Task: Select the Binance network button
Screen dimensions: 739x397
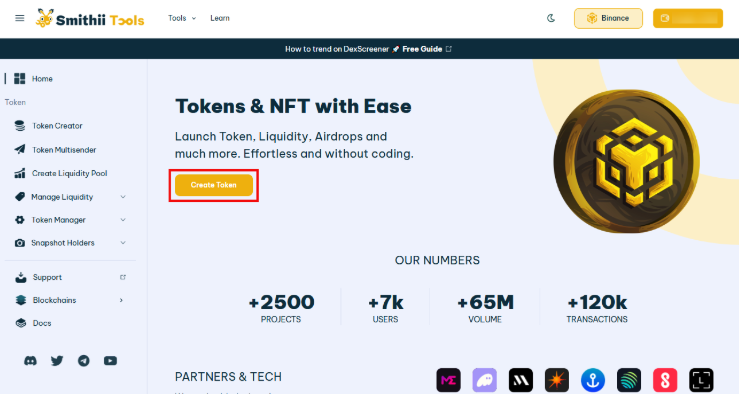Action: tap(608, 18)
